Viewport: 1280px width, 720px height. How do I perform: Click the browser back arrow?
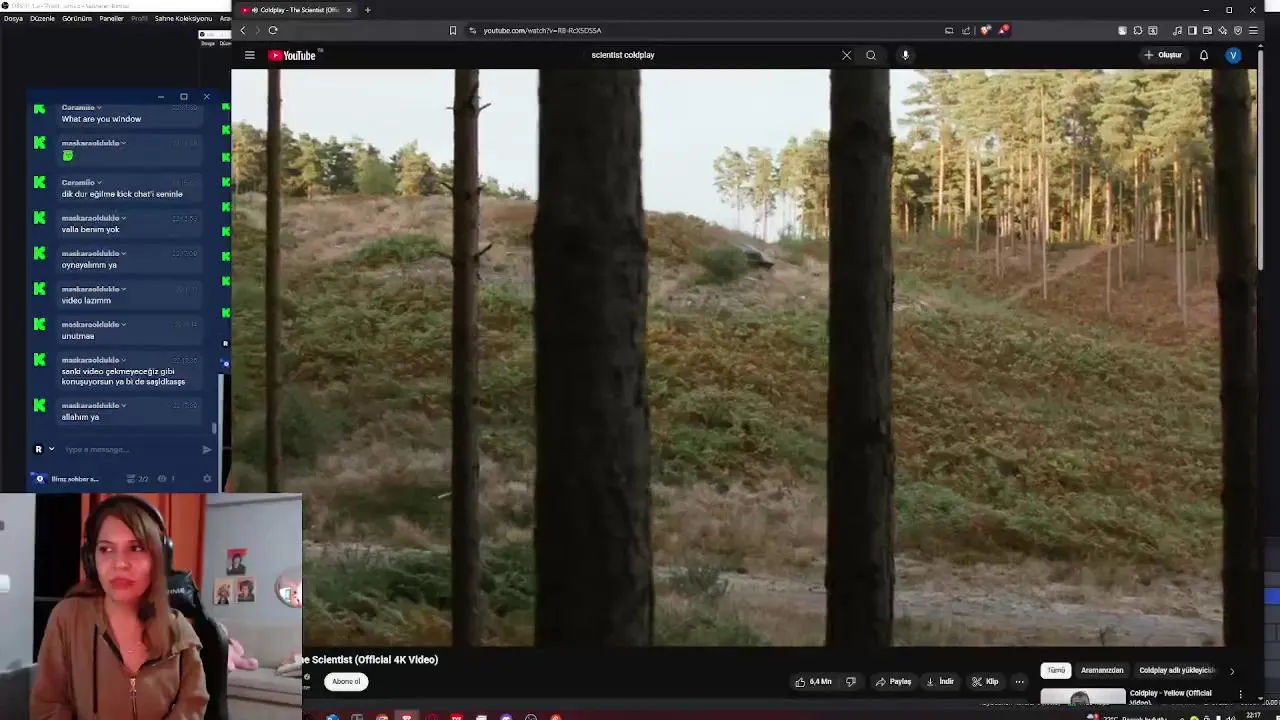242,30
